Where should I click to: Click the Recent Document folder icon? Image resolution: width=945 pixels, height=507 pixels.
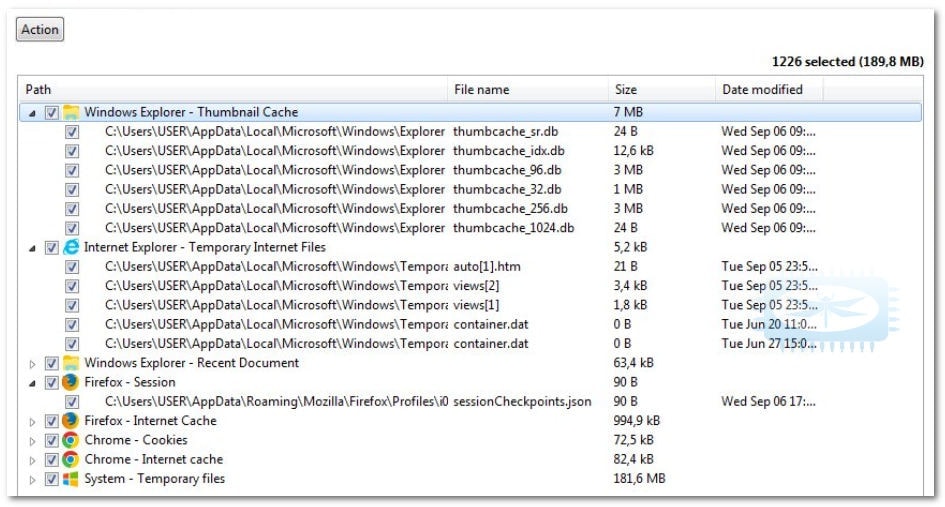click(71, 363)
